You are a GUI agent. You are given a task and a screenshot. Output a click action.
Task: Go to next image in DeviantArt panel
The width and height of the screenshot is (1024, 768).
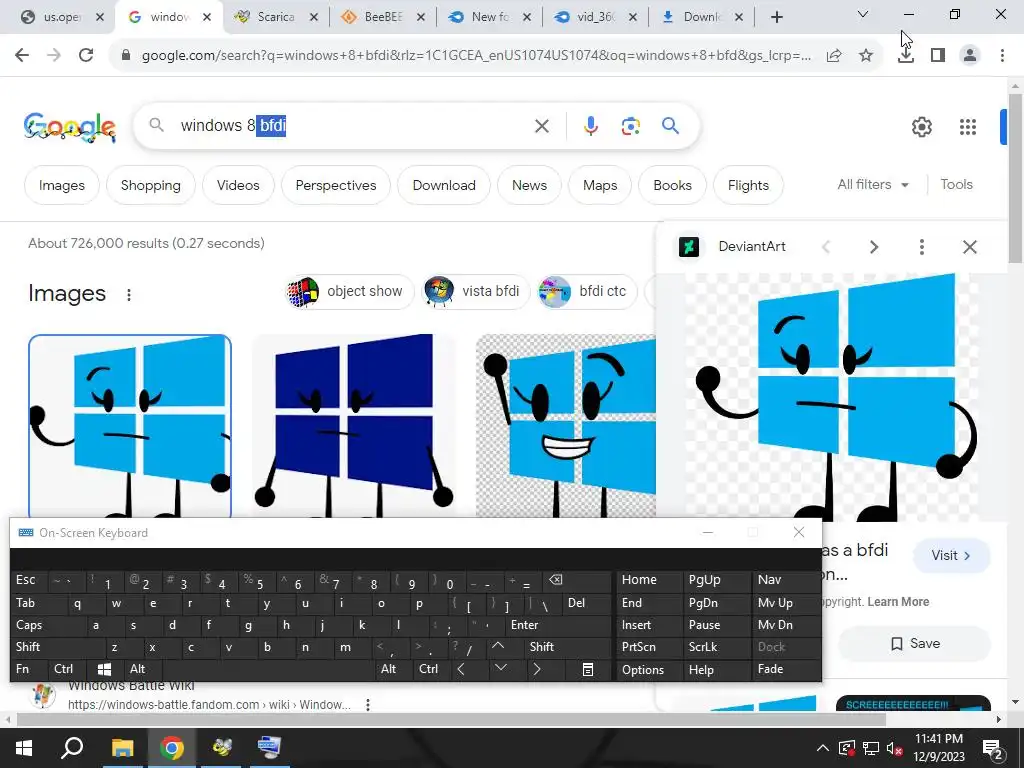click(874, 247)
